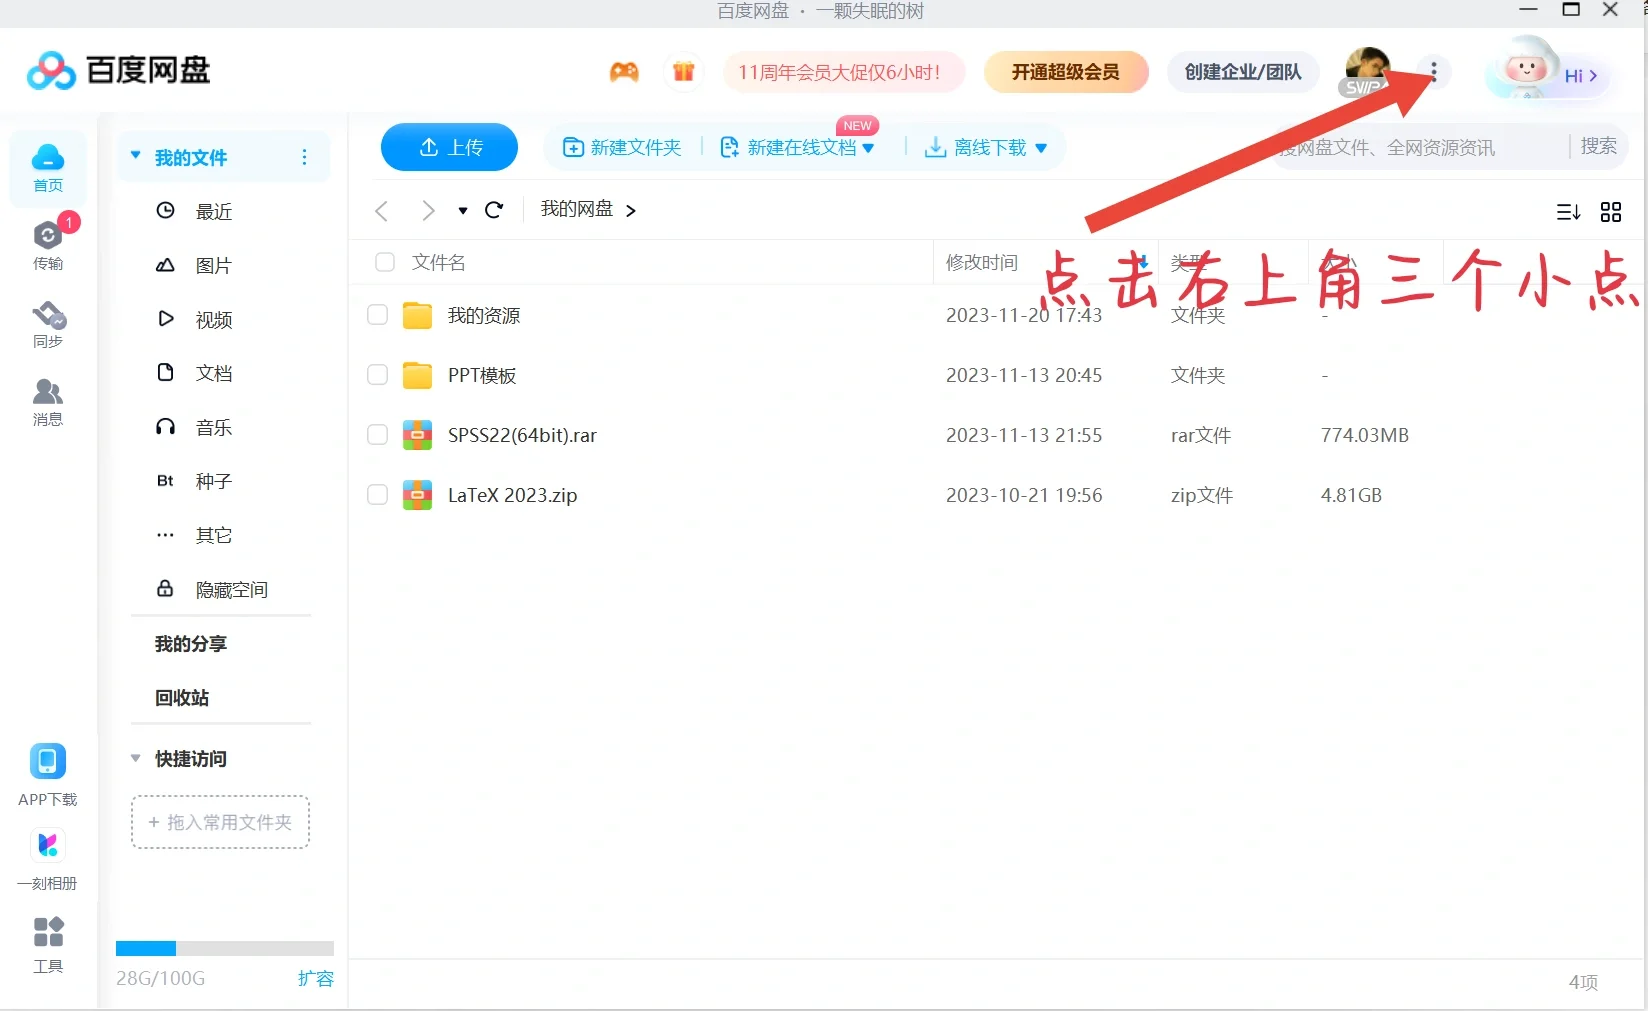The image size is (1648, 1011).
Task: Click 扩容 to expand storage
Action: 316,978
